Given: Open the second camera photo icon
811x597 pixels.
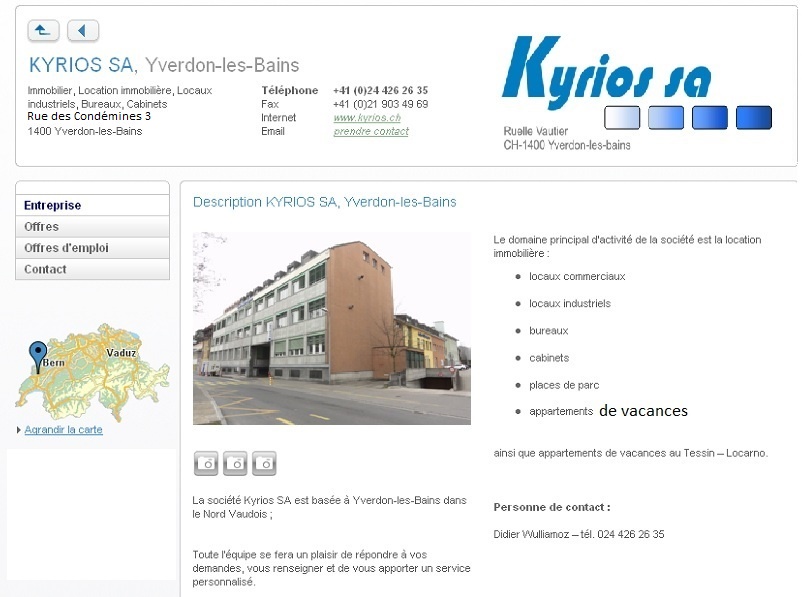Looking at the screenshot, I should tap(235, 463).
